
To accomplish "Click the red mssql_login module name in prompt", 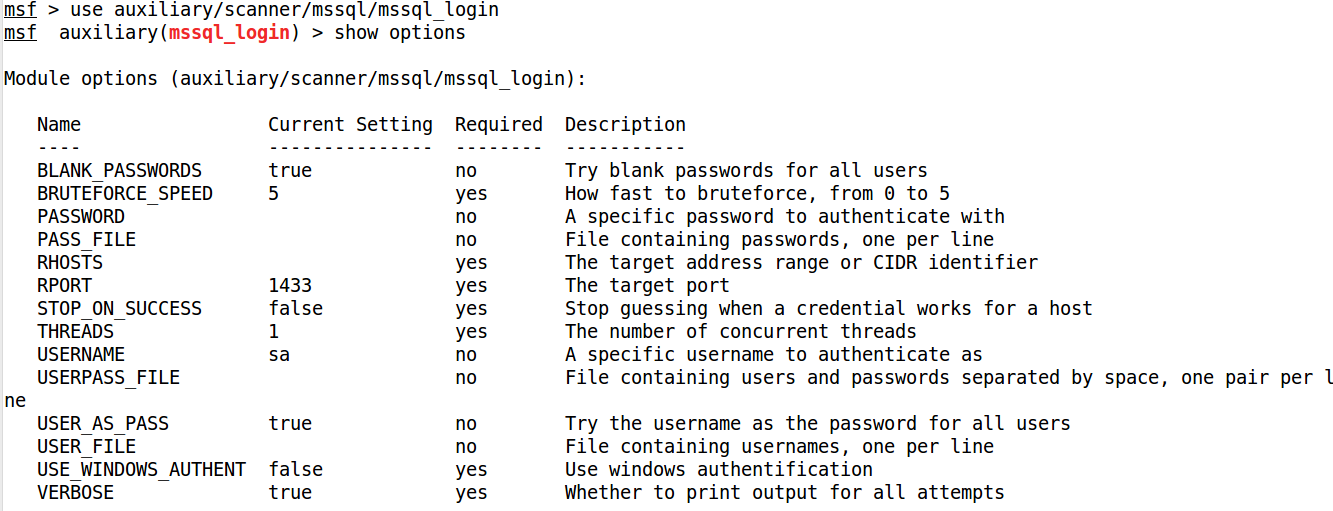I will pyautogui.click(x=229, y=33).
